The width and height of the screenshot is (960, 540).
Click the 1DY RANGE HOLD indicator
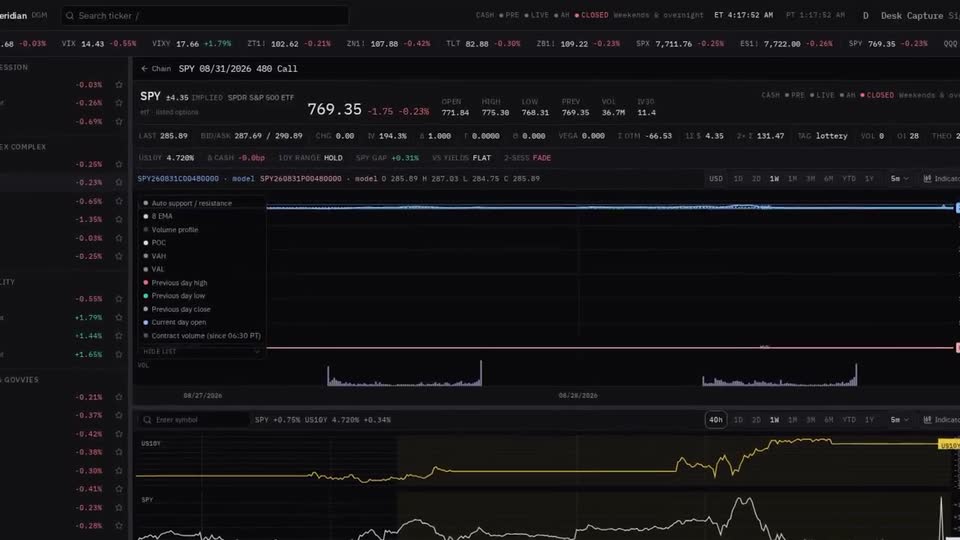click(x=310, y=157)
